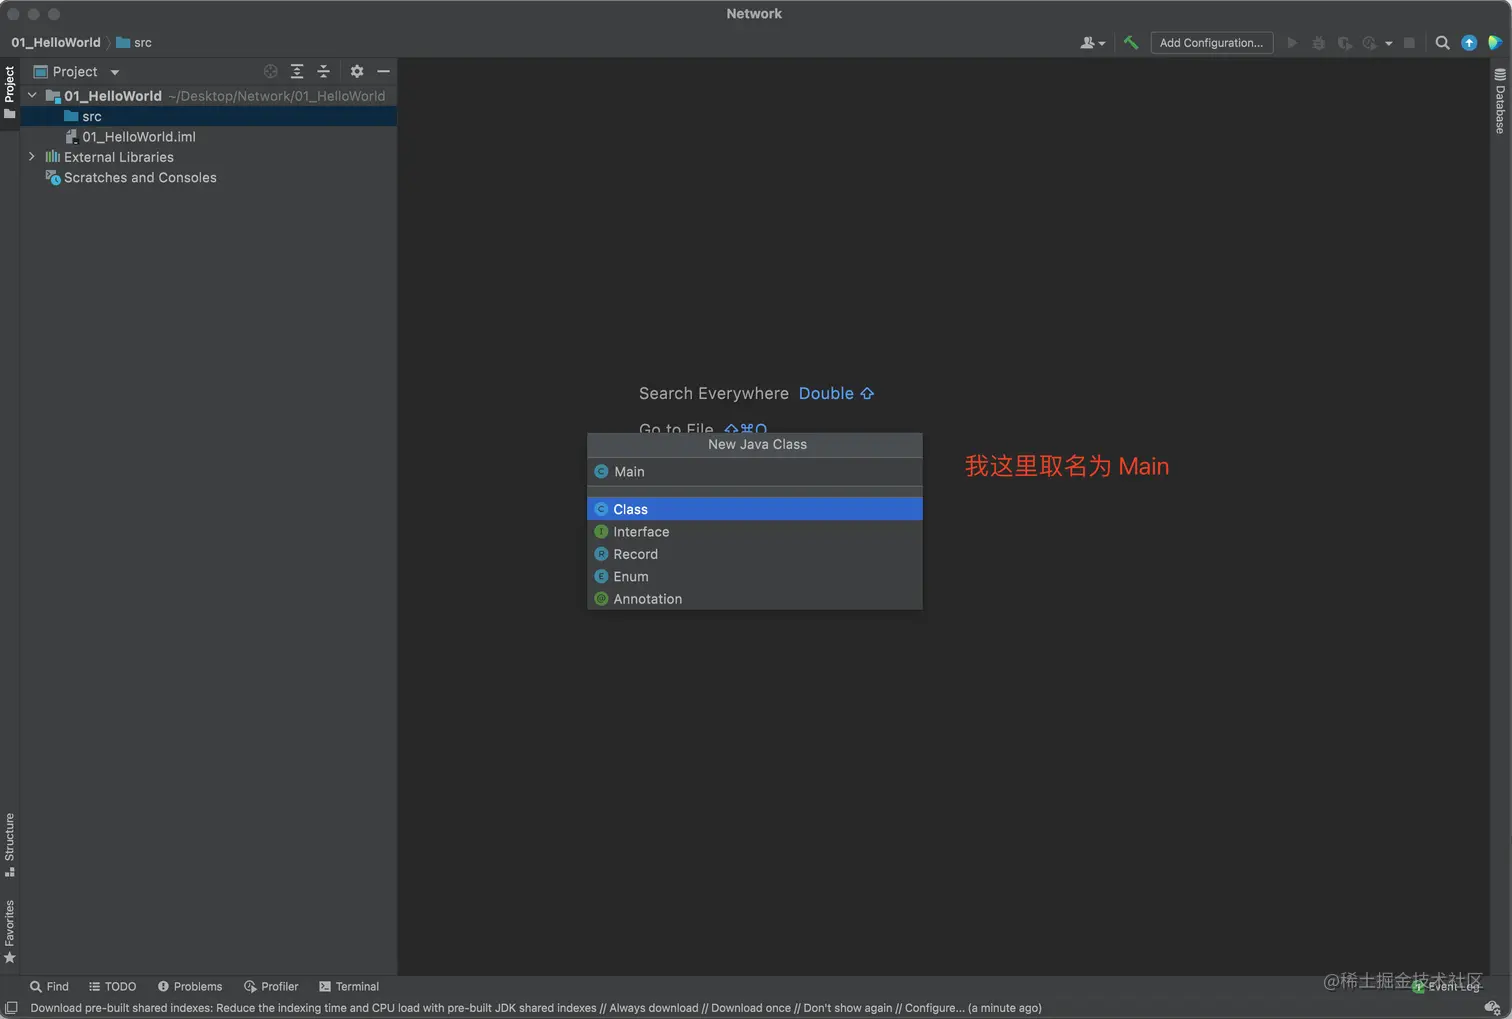Select the src folder in tree

click(208, 117)
